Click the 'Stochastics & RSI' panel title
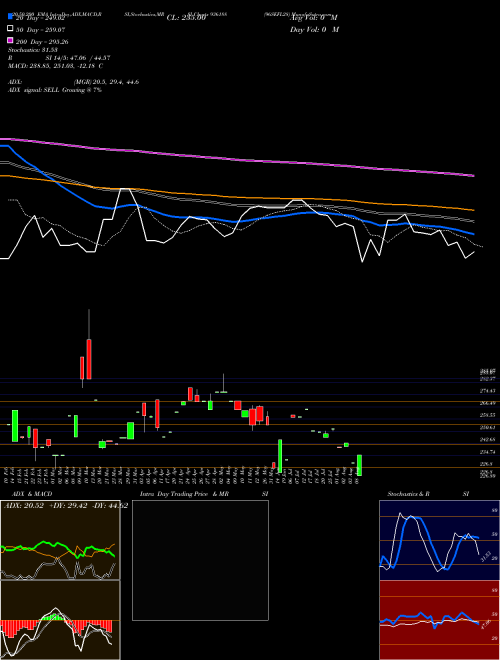Screen dimensions: 500x660 (x=428, y=494)
